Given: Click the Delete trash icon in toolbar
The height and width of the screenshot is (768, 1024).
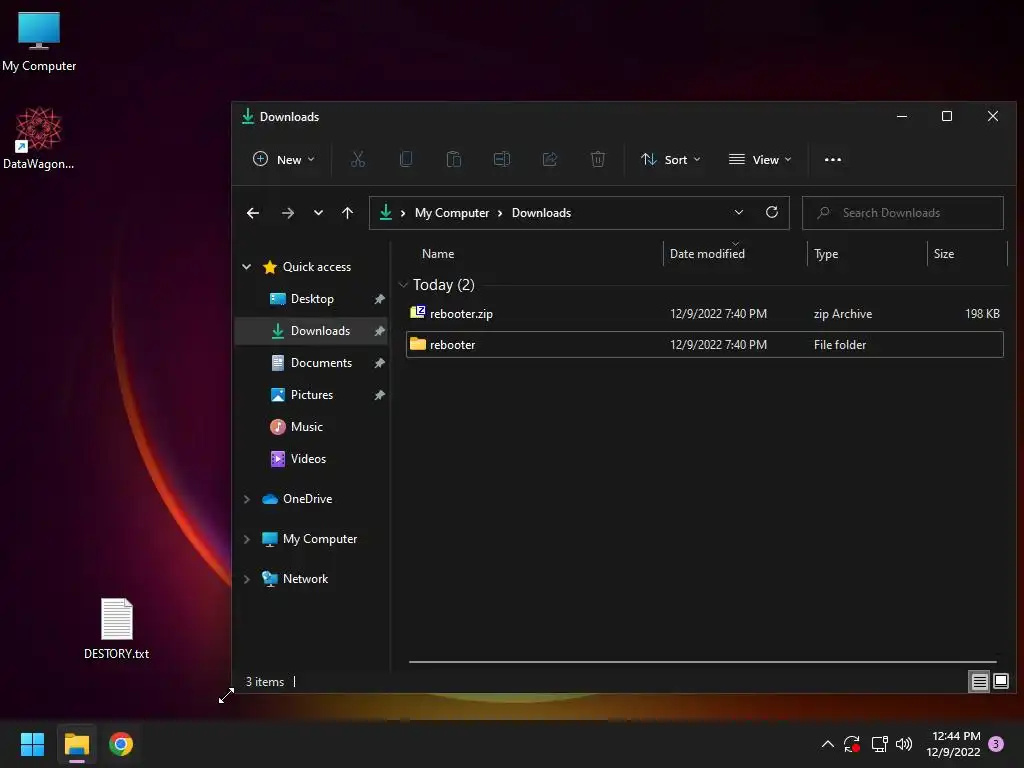Looking at the screenshot, I should tap(598, 159).
